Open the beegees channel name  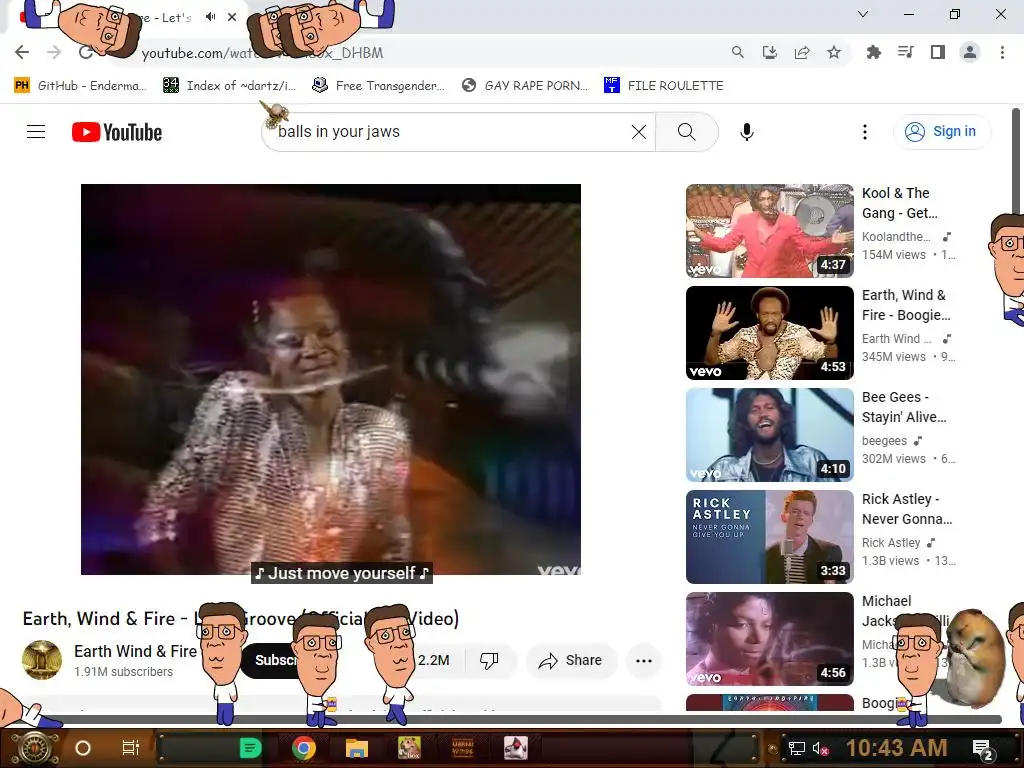(x=884, y=441)
